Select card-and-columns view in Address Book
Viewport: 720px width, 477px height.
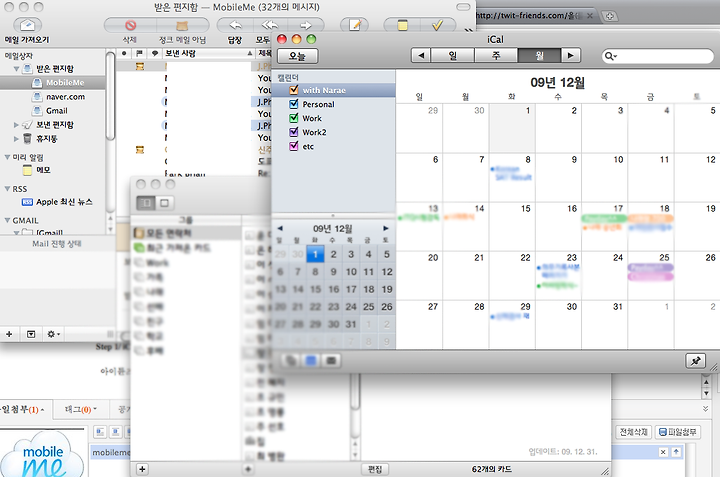(146, 202)
